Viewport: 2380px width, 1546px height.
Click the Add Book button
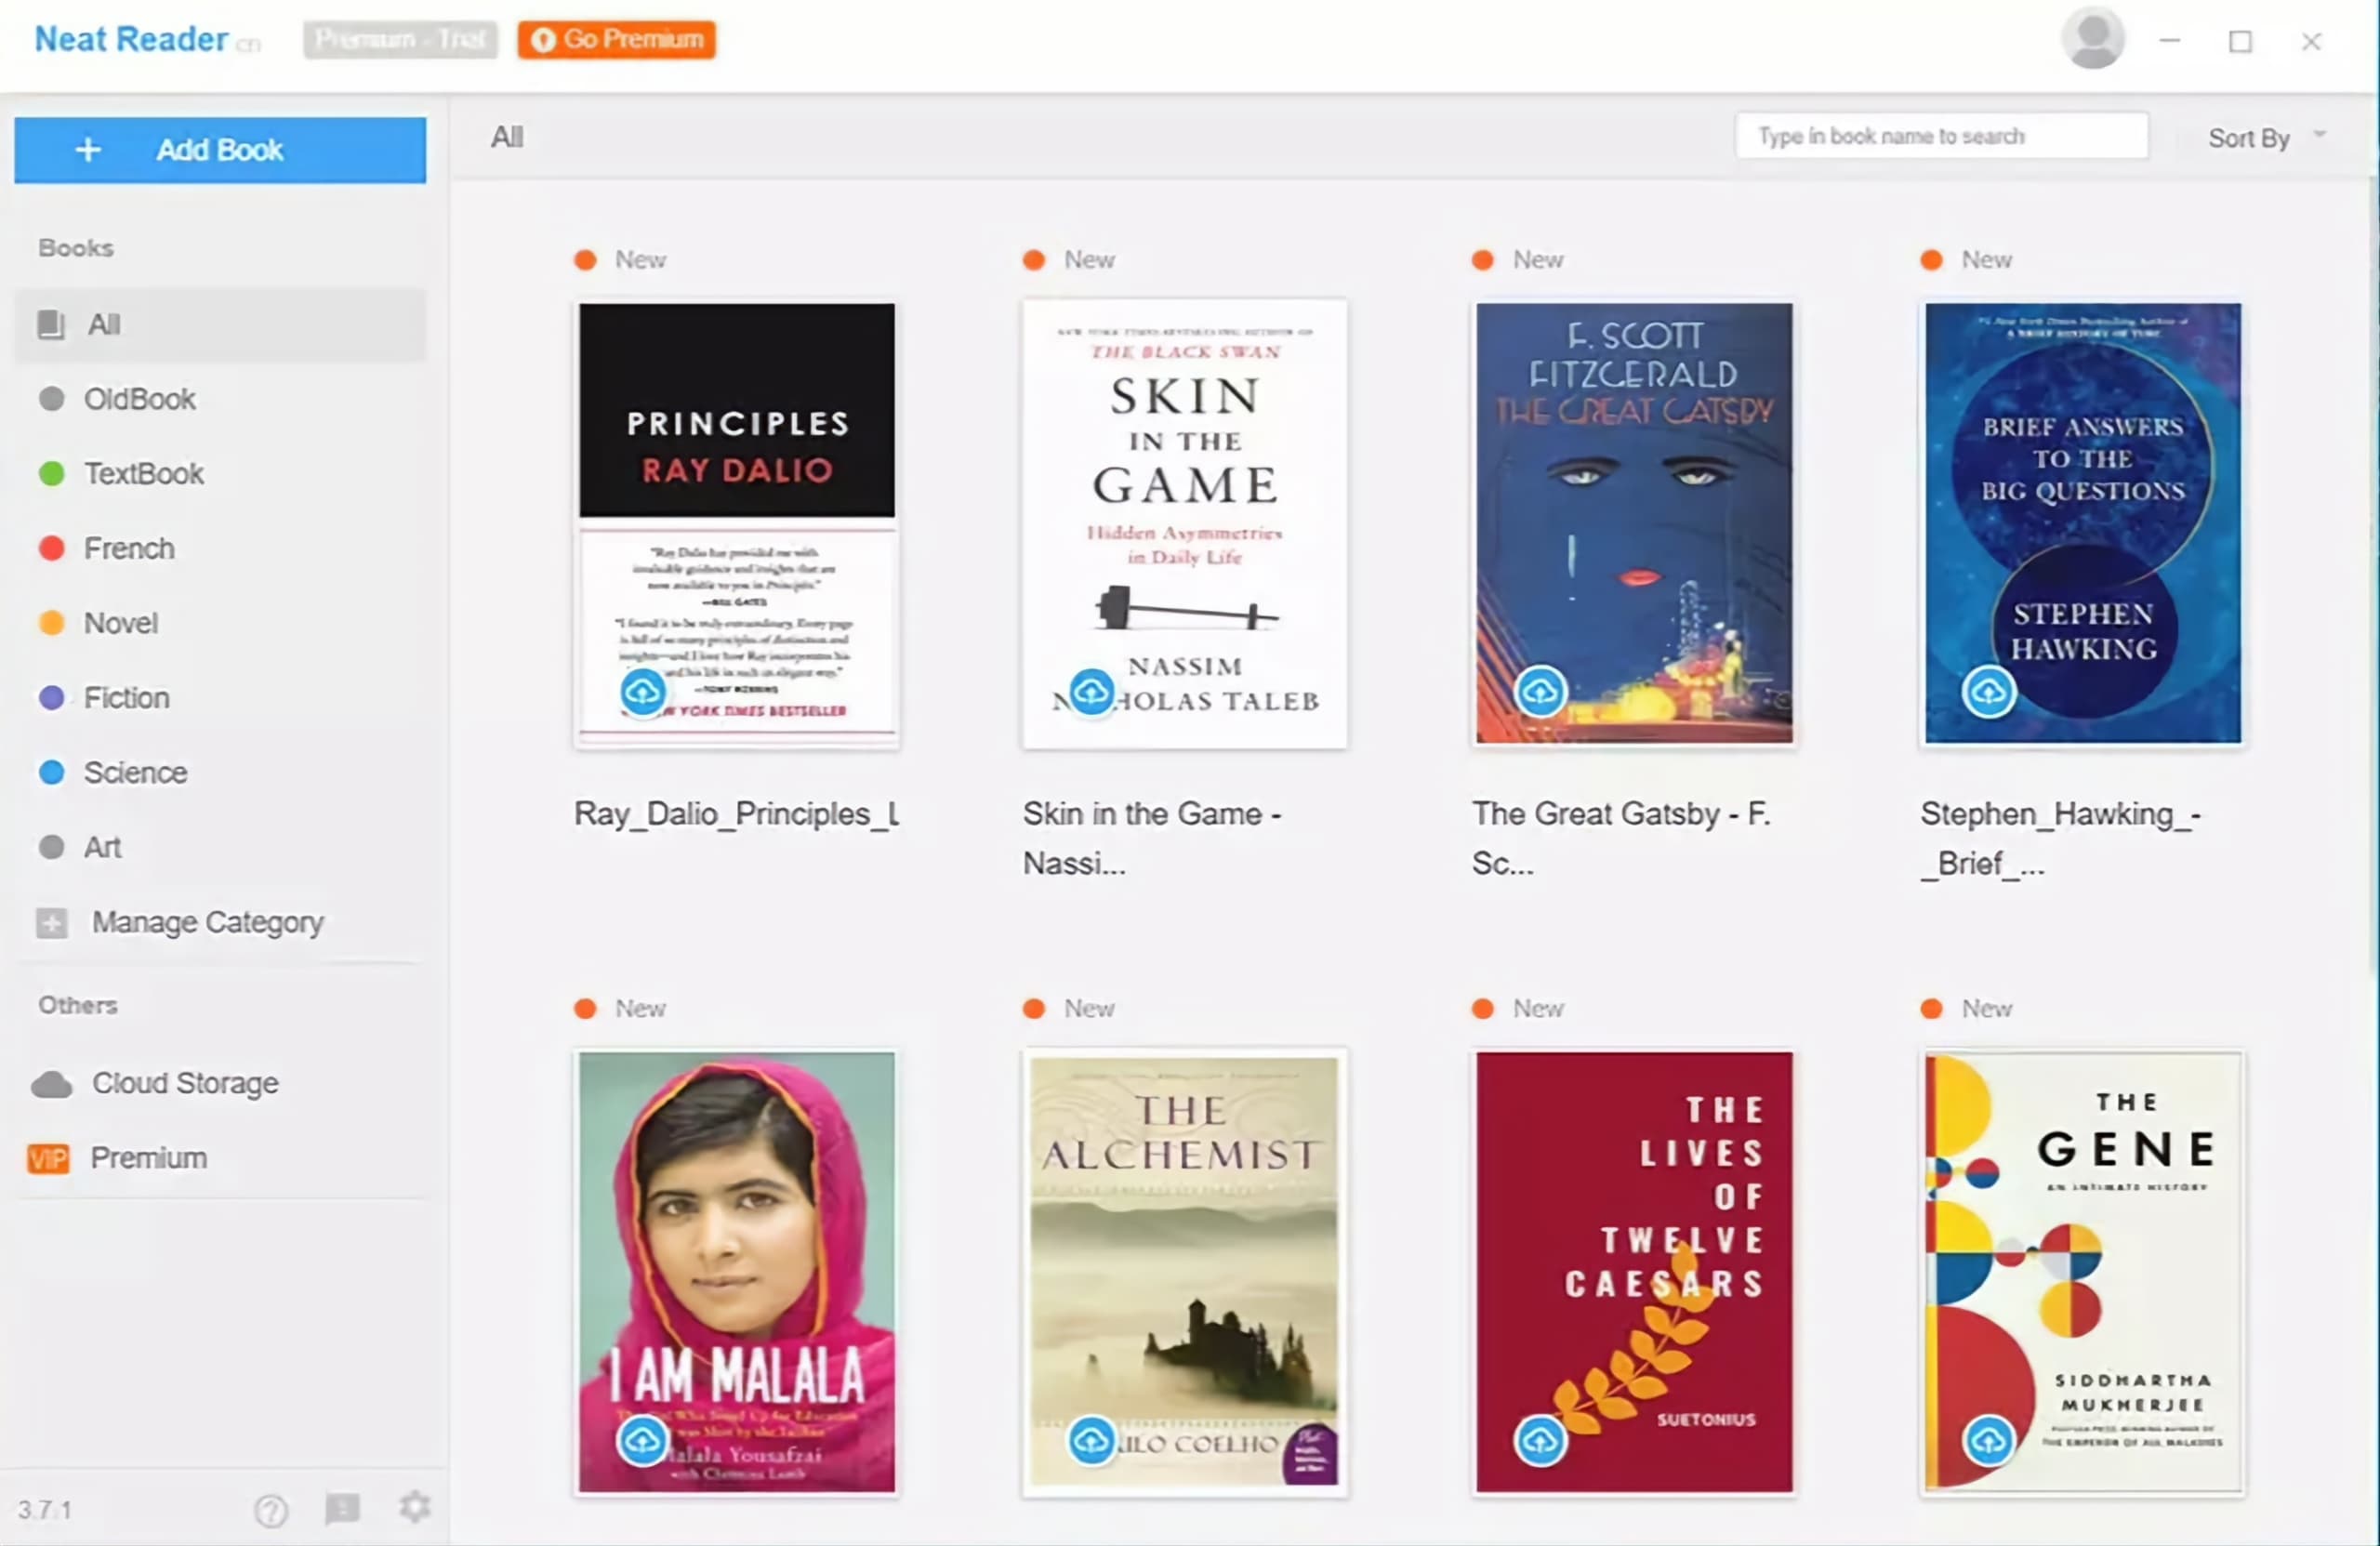pos(220,150)
